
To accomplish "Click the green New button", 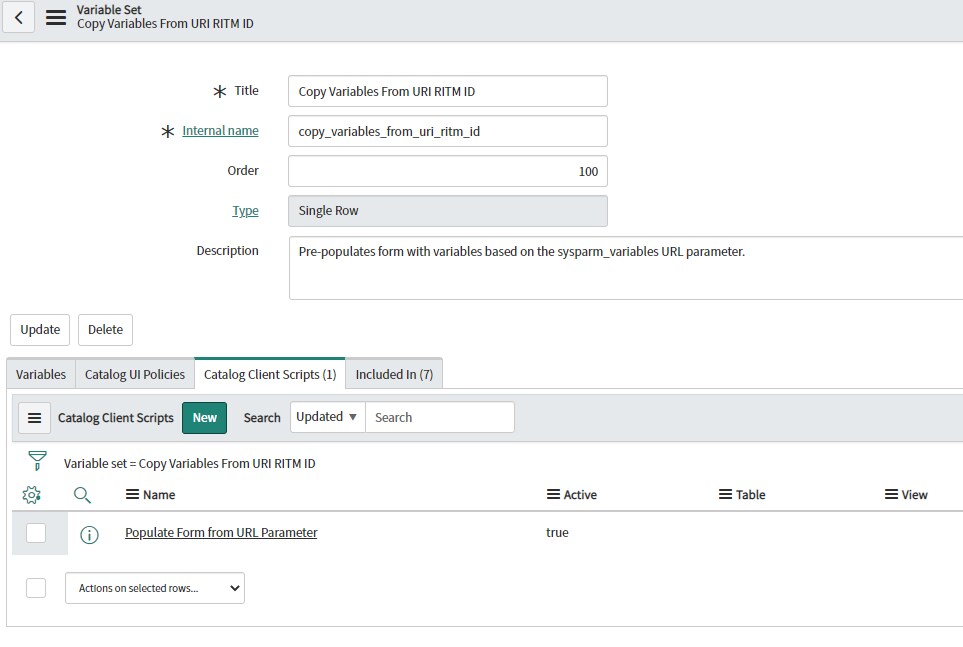I will (x=205, y=418).
